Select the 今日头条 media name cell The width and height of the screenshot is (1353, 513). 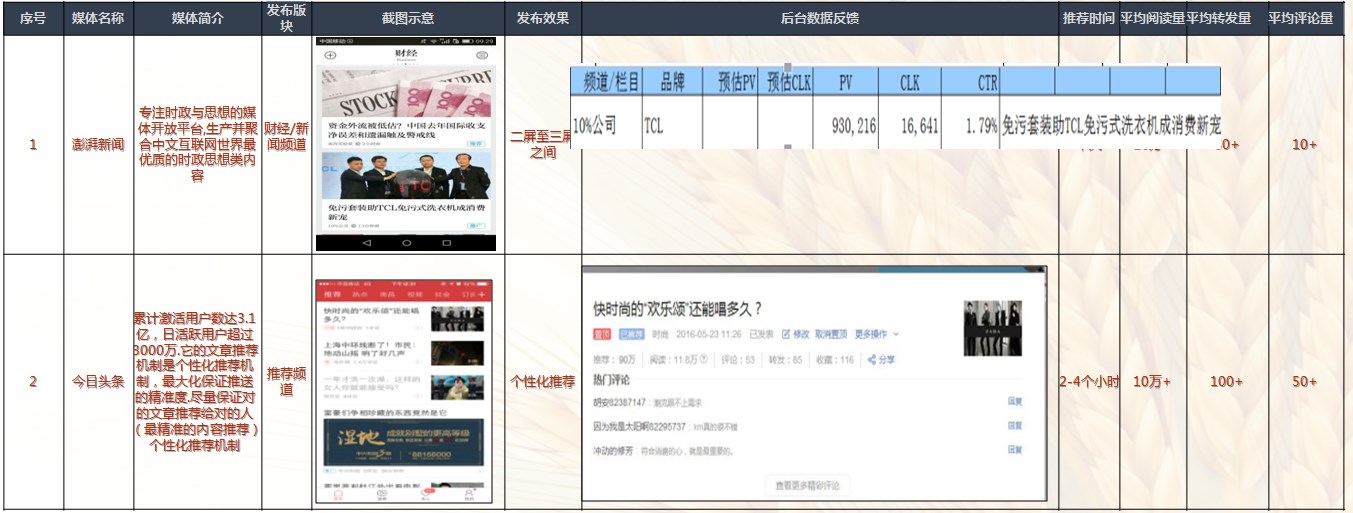pos(99,382)
